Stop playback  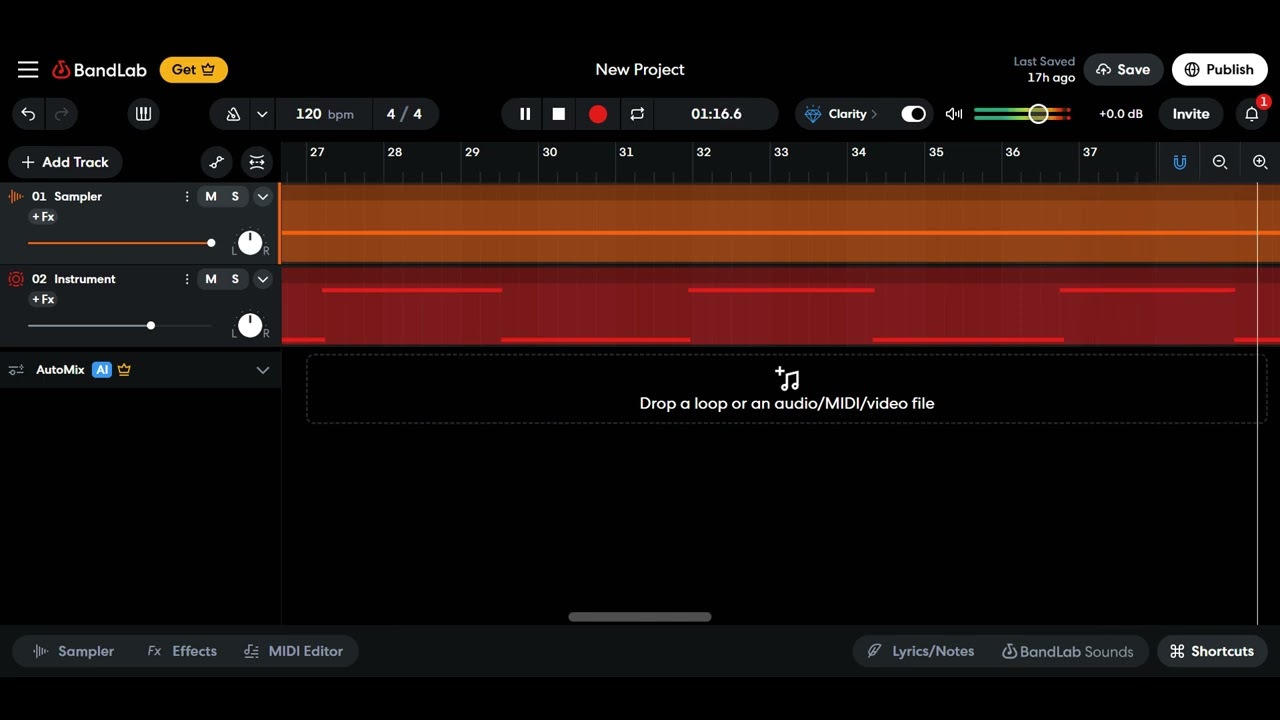pos(559,114)
